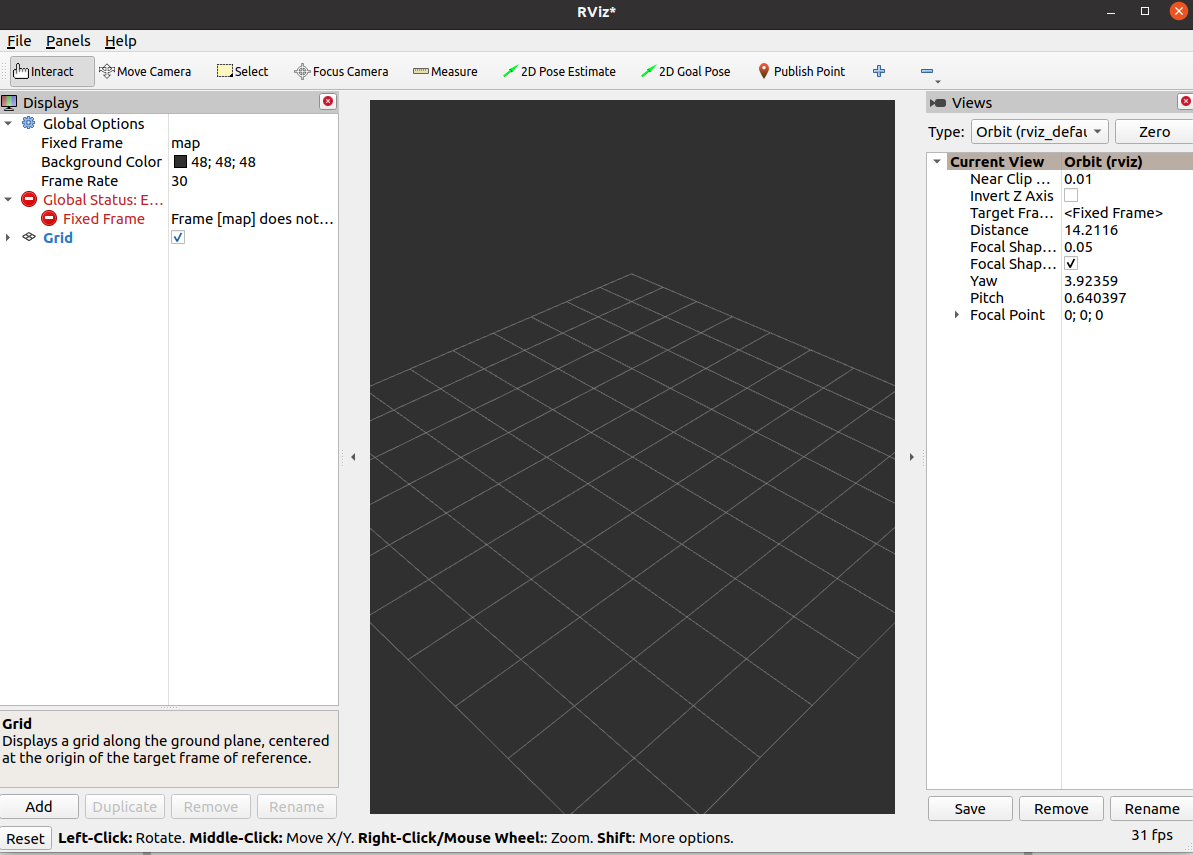Expand the Grid display tree item
1193x855 pixels.
click(9, 238)
